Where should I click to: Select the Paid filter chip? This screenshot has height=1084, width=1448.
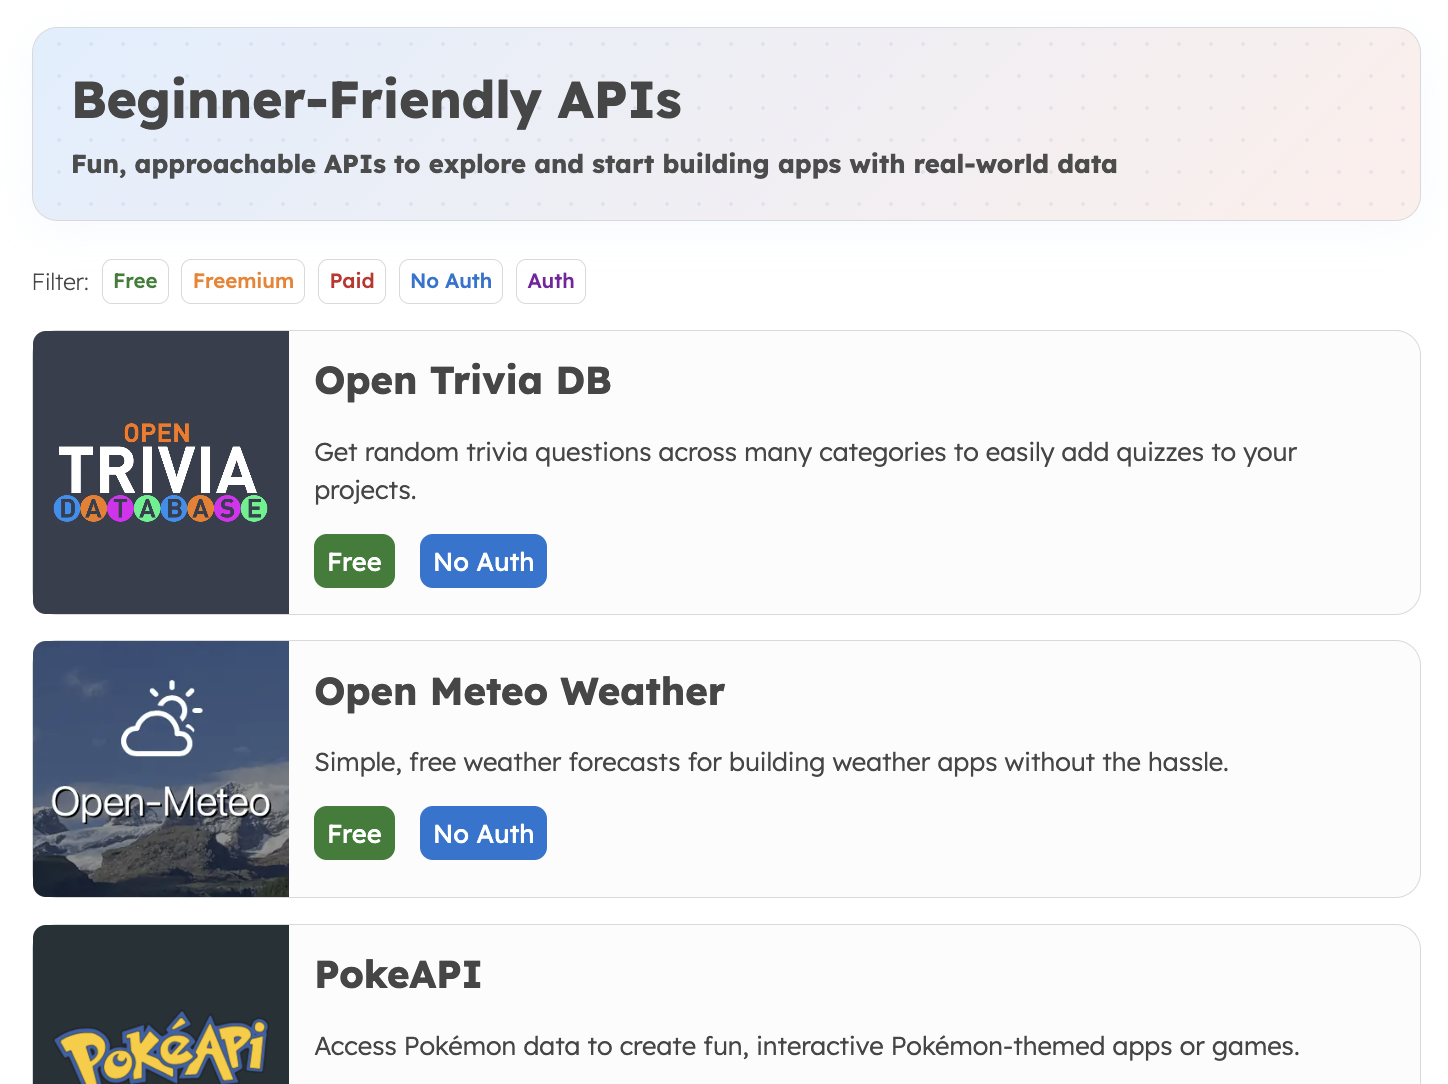pos(352,281)
